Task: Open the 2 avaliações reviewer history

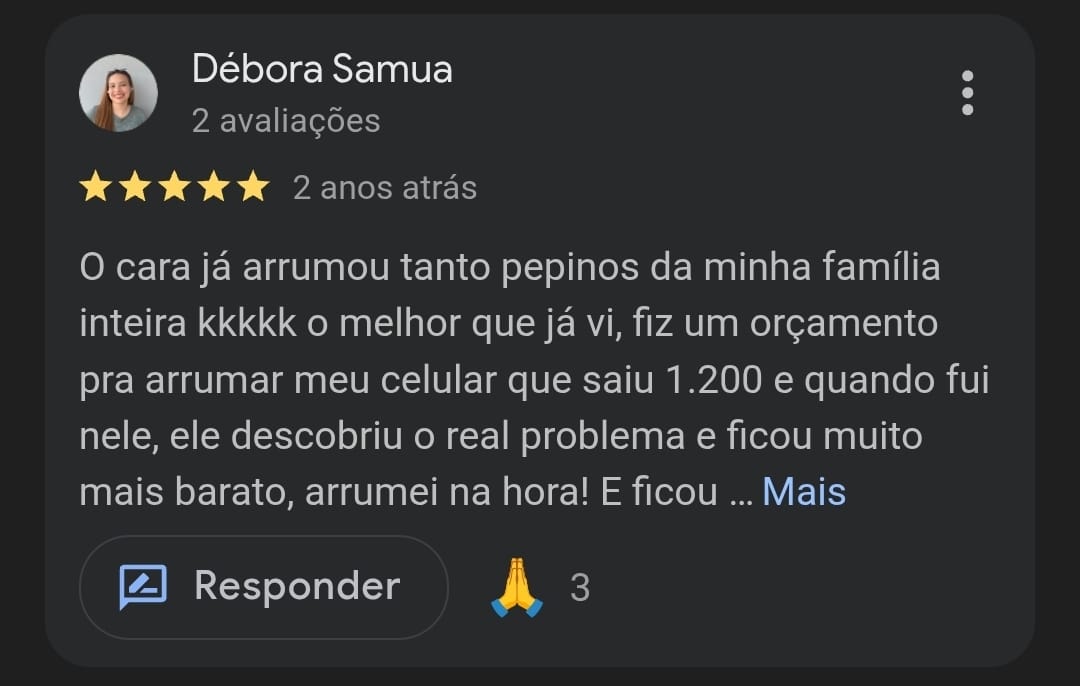Action: [x=285, y=120]
